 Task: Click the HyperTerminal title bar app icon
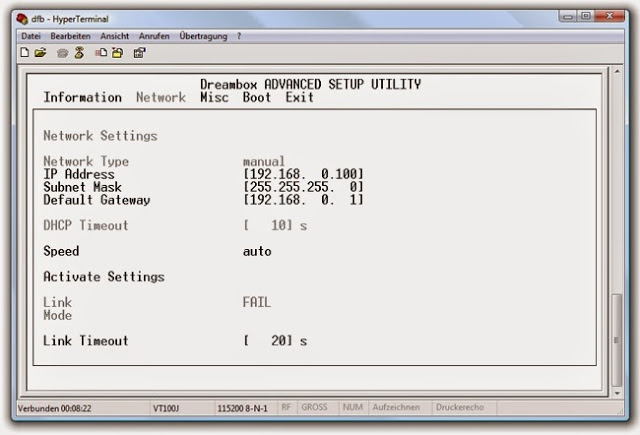click(22, 19)
